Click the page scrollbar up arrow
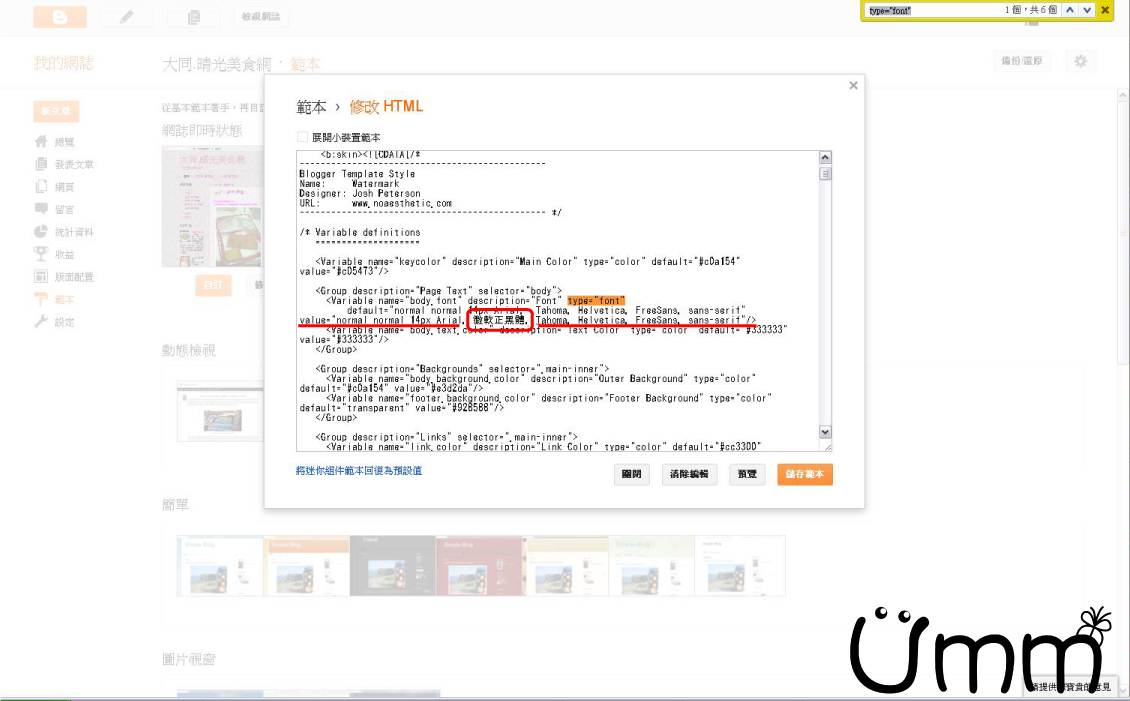This screenshot has height=701, width=1130. pos(1124,95)
